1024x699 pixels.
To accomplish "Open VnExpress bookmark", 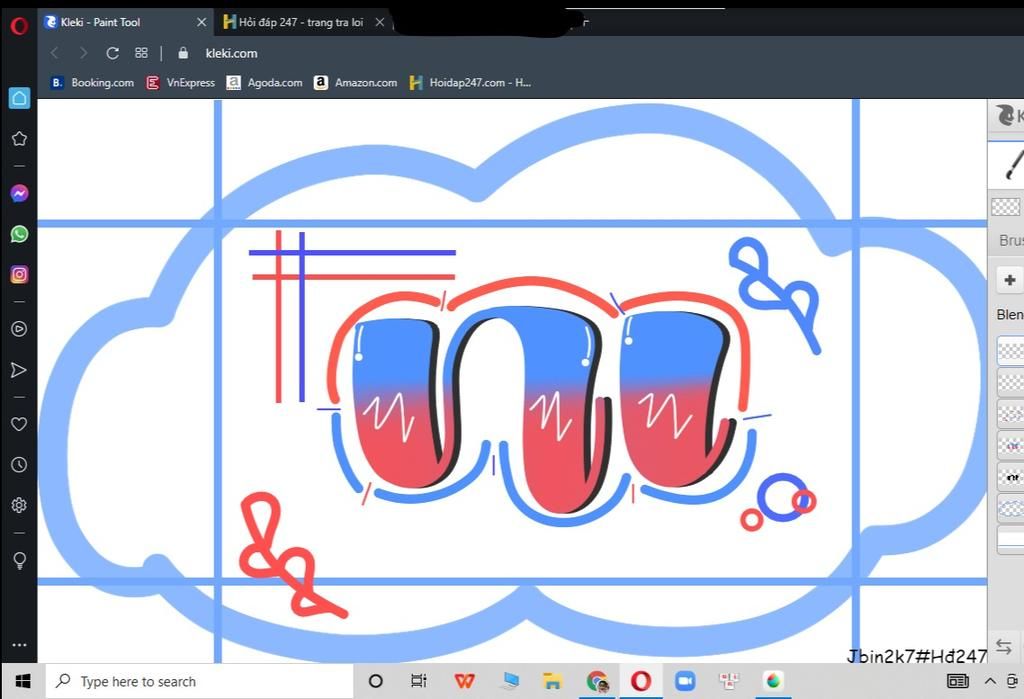I will click(x=180, y=82).
